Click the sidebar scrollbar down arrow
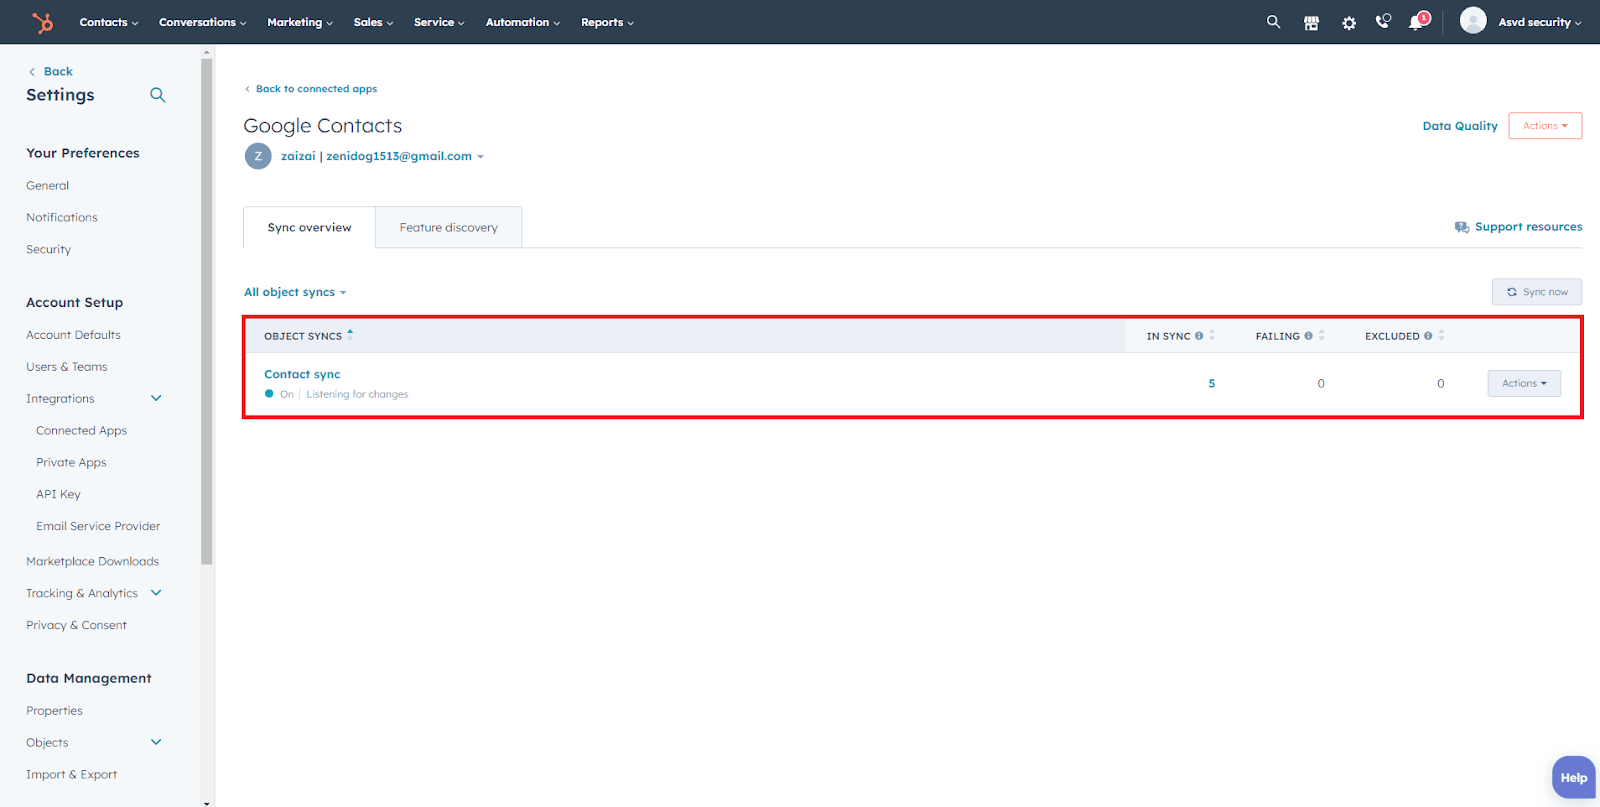 (x=207, y=802)
